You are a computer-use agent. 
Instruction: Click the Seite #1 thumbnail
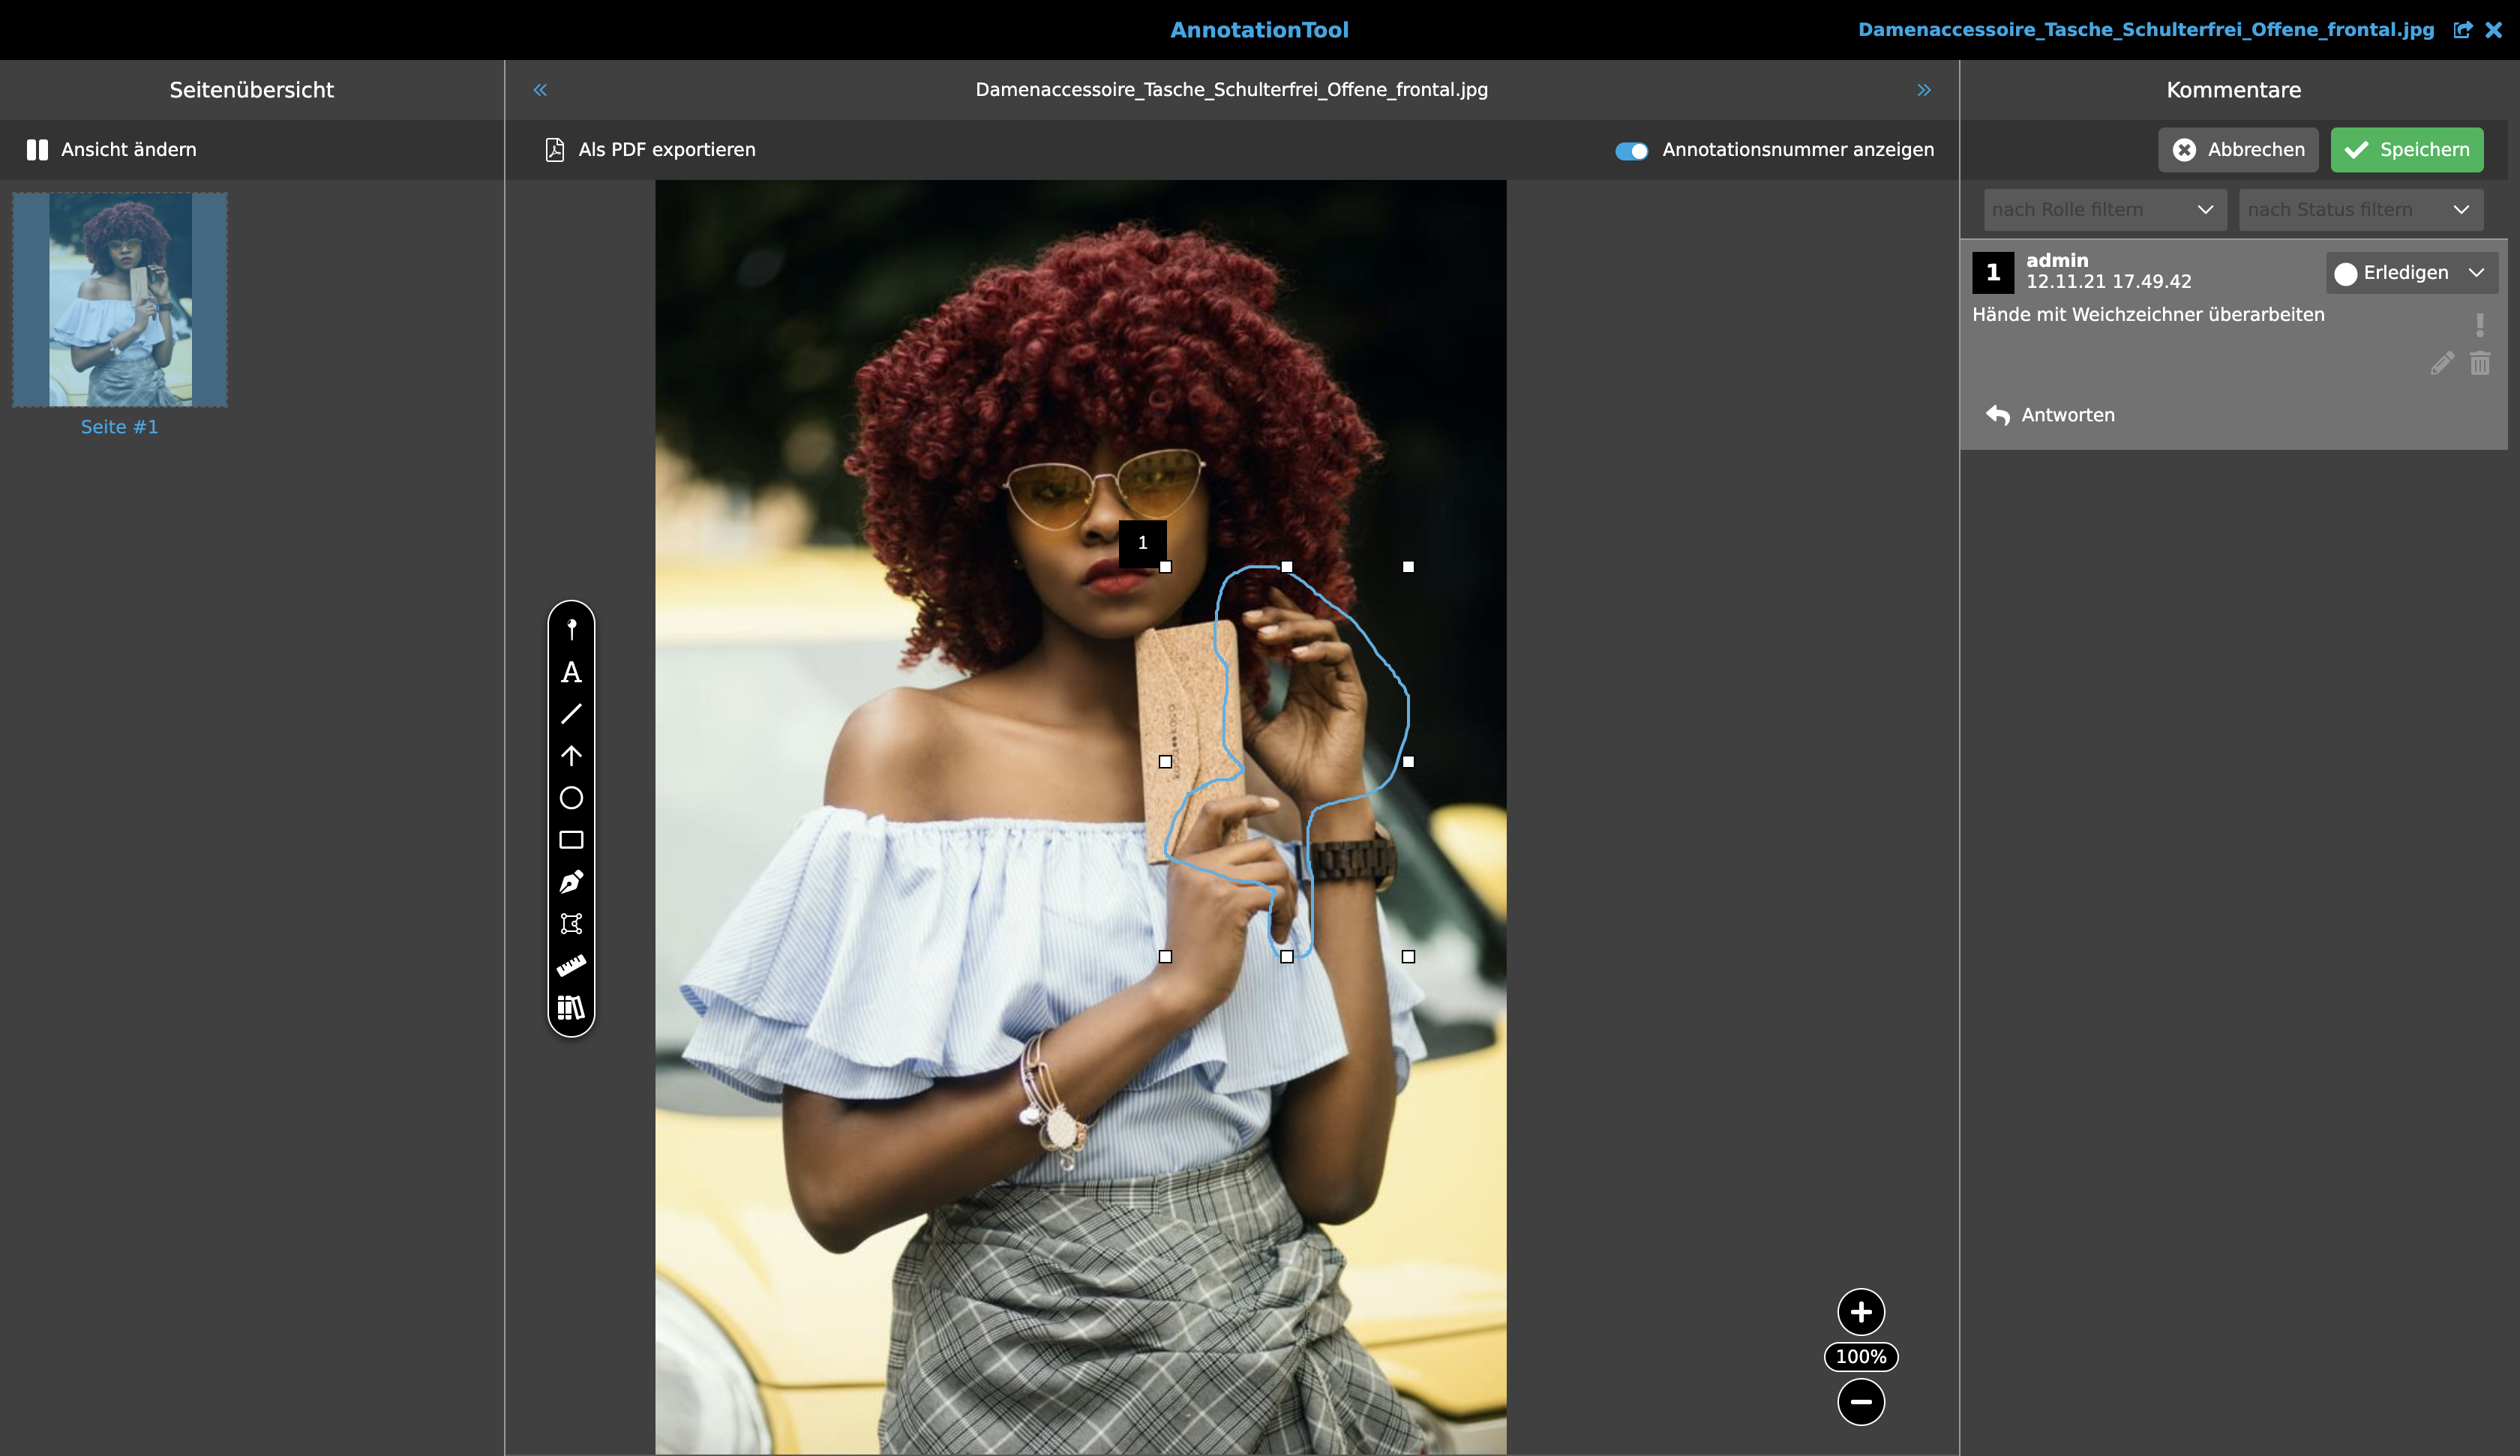120,300
